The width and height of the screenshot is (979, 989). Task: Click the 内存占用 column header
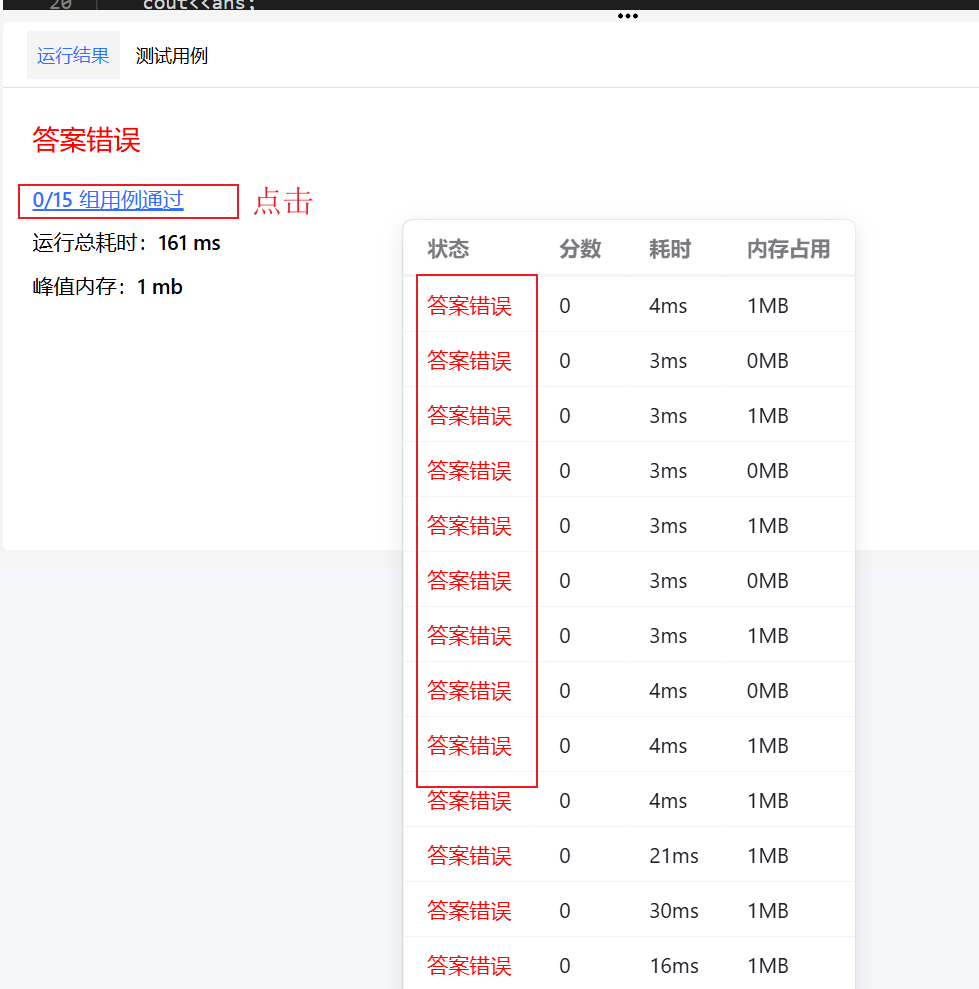pos(788,249)
